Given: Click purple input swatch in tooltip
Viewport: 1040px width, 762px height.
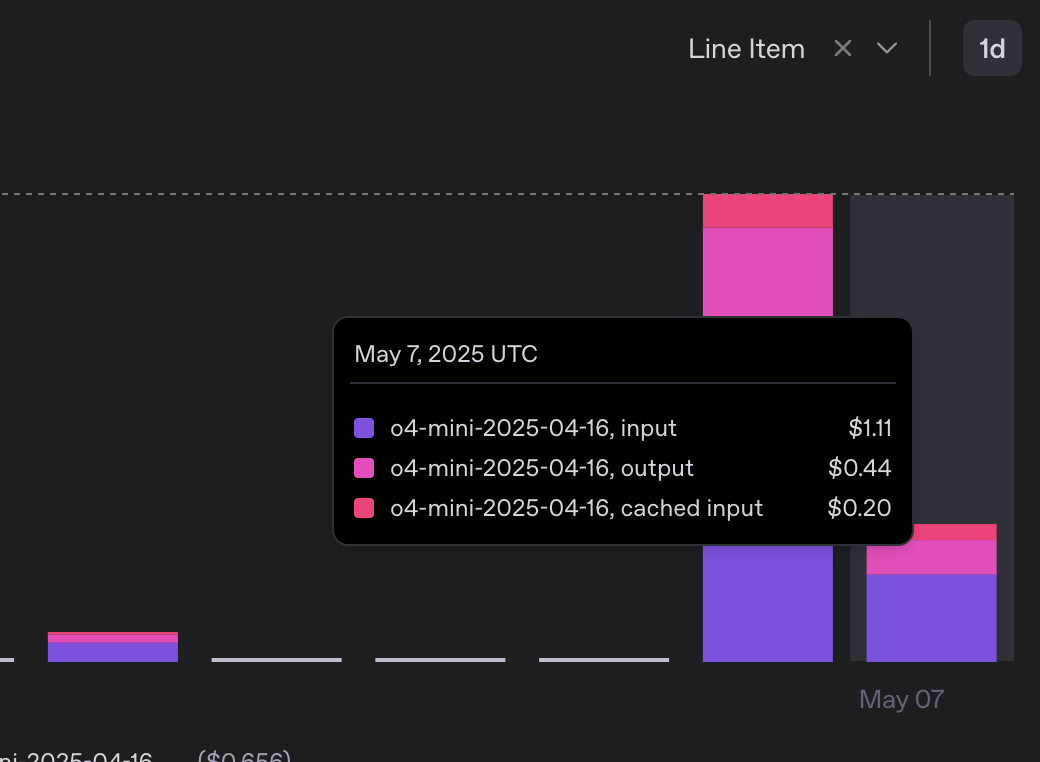Looking at the screenshot, I should [x=364, y=428].
